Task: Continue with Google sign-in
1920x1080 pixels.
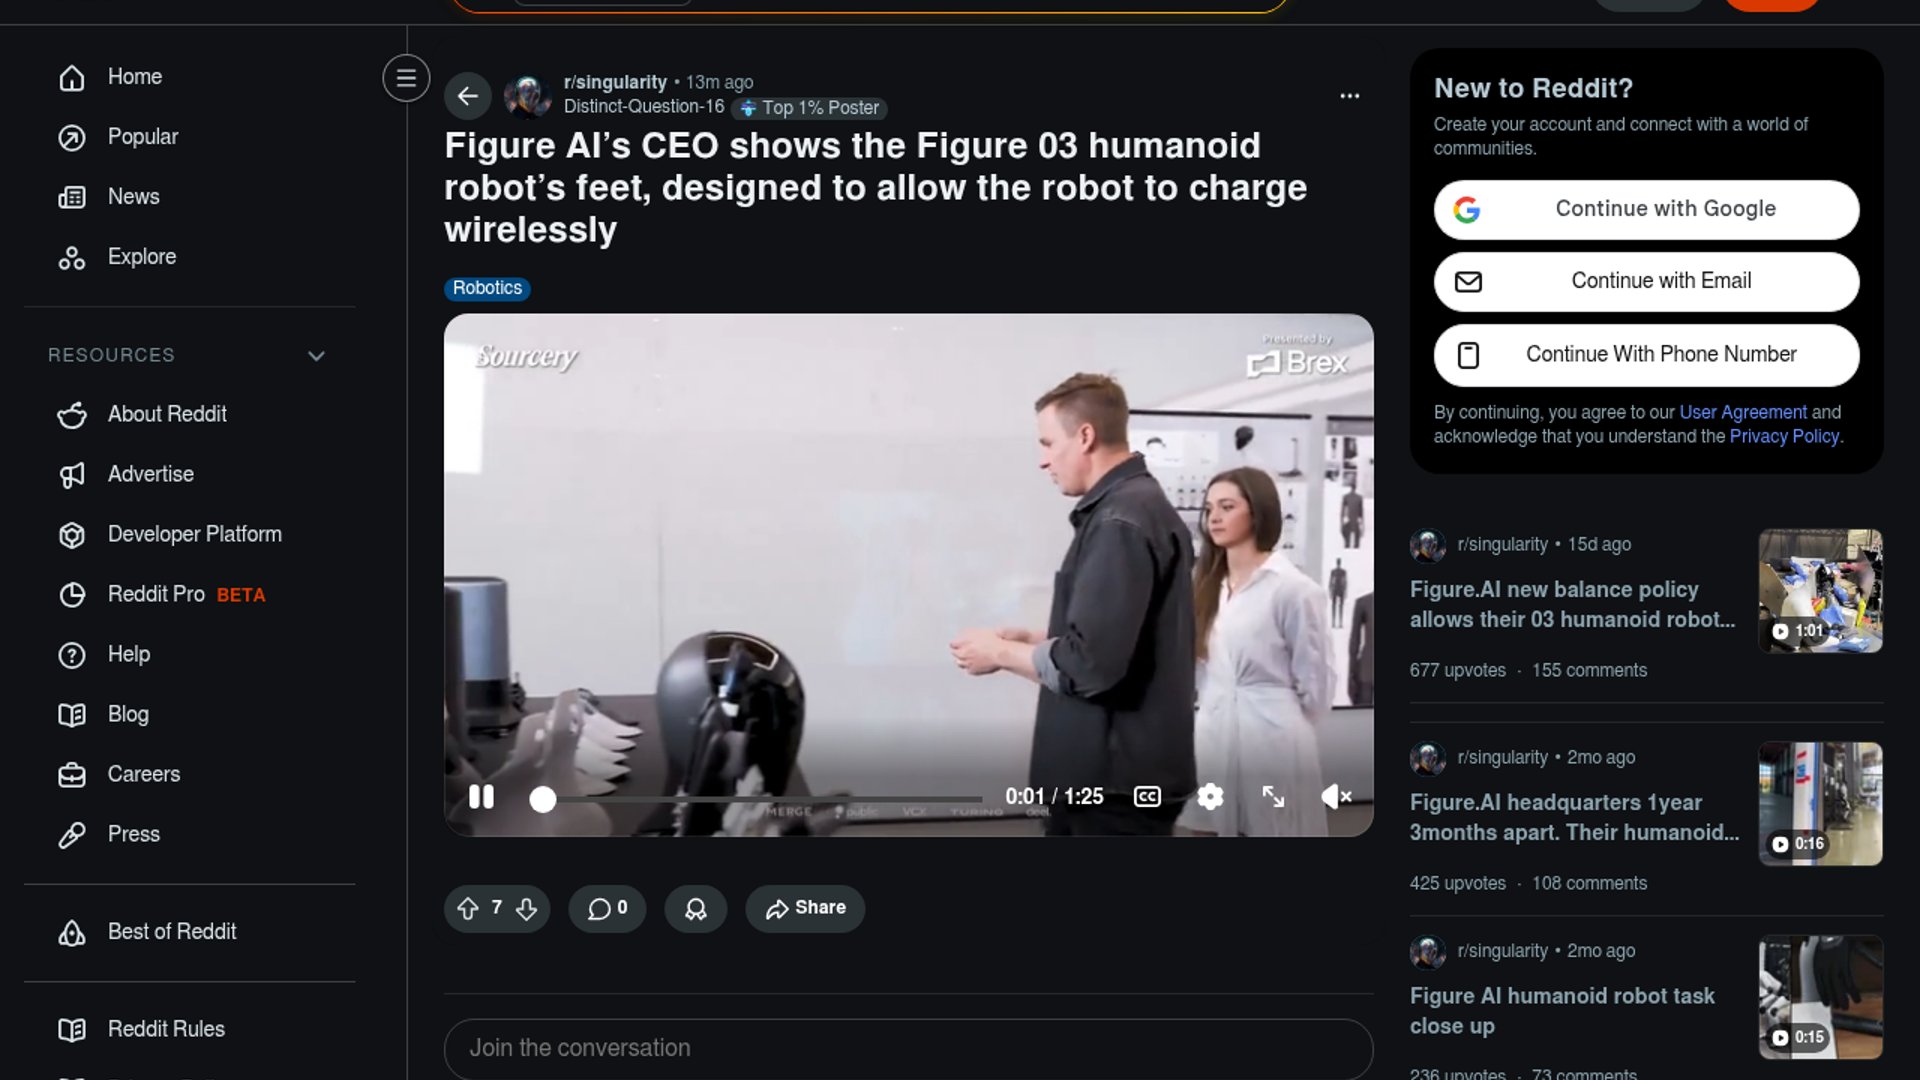Action: [x=1646, y=209]
